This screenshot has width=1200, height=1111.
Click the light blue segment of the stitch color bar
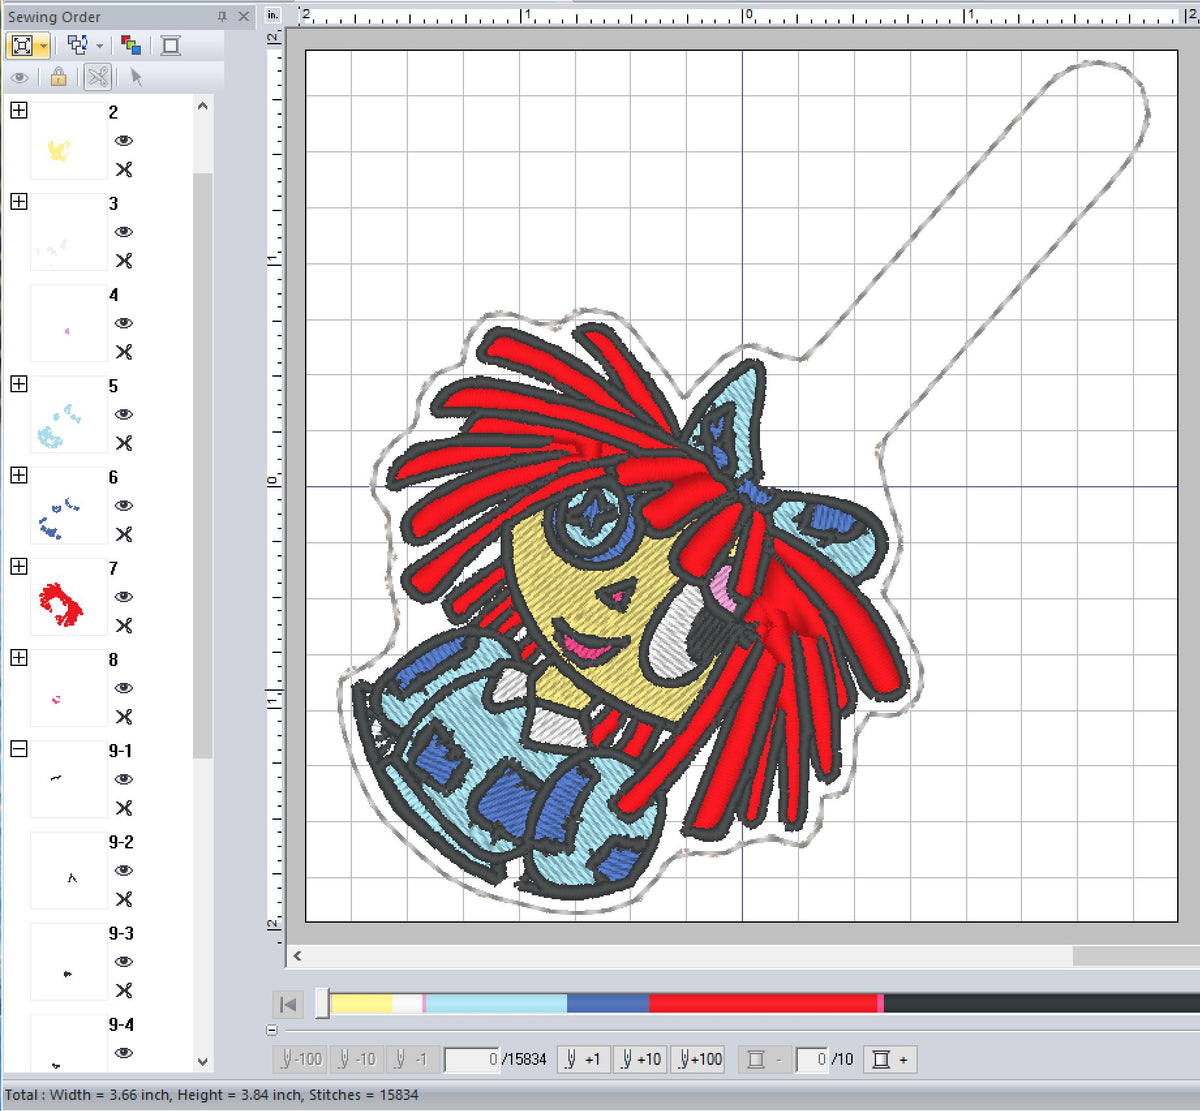tap(496, 1003)
